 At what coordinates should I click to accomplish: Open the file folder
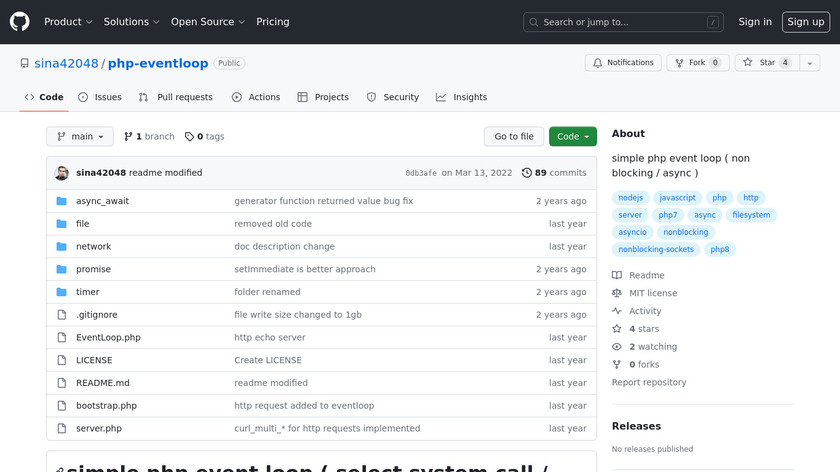click(82, 224)
